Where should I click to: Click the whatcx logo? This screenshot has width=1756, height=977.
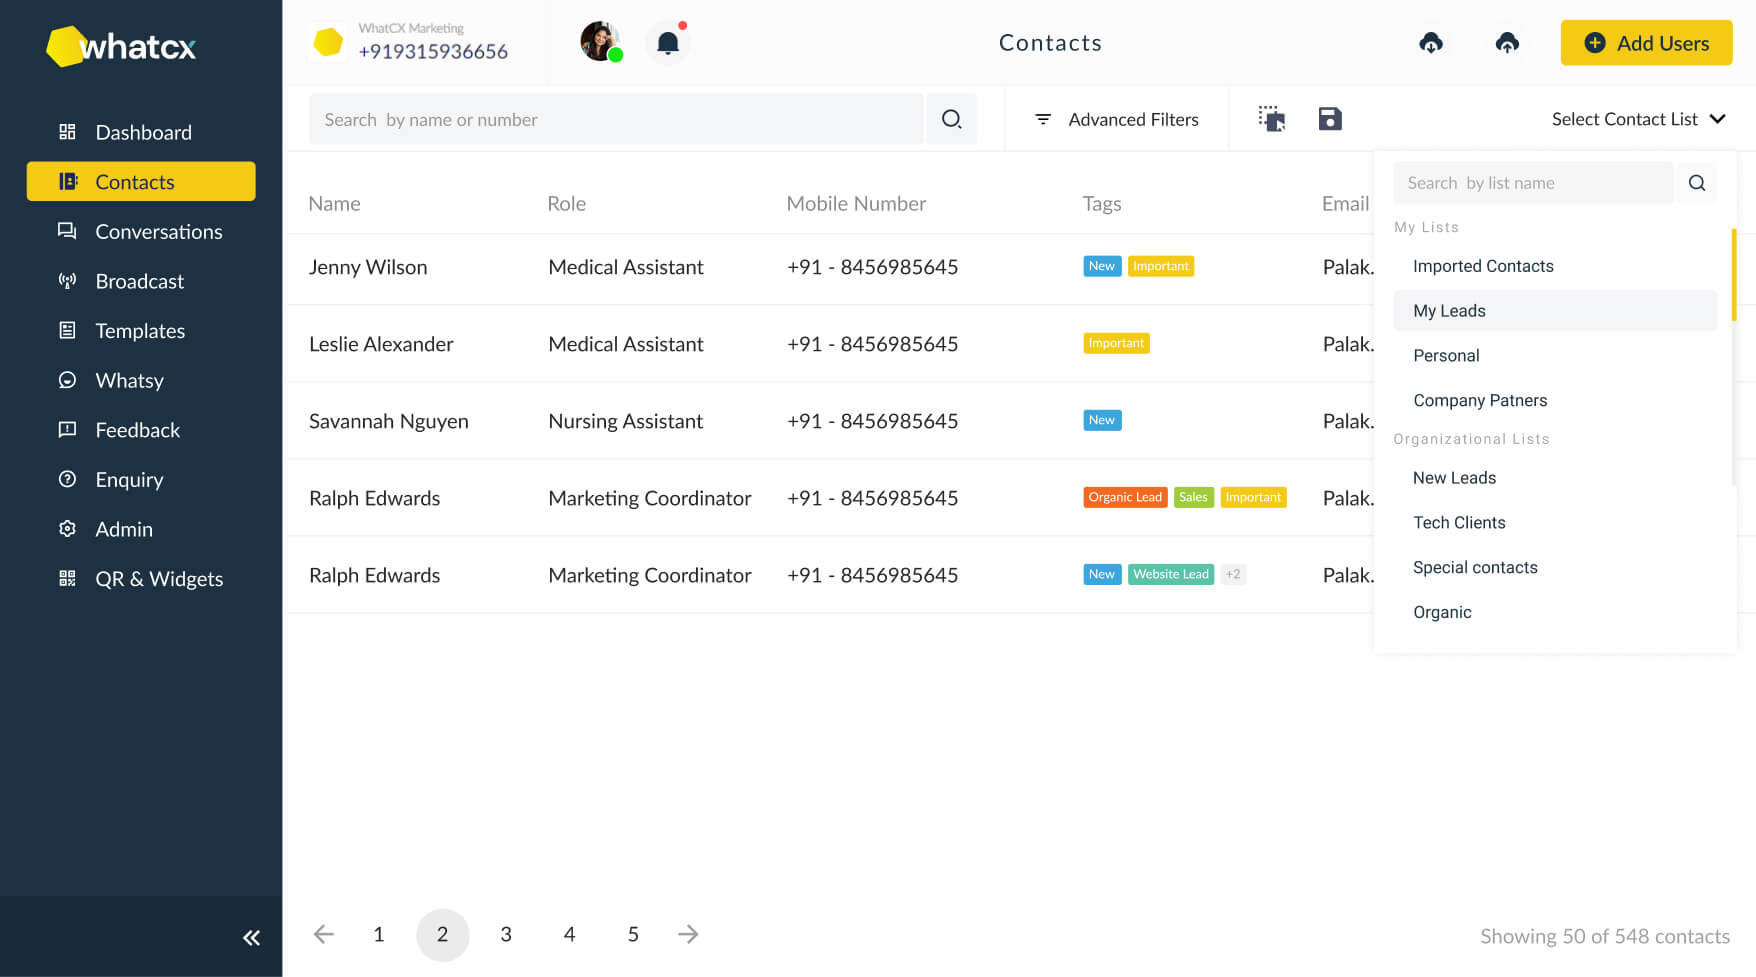click(x=121, y=46)
